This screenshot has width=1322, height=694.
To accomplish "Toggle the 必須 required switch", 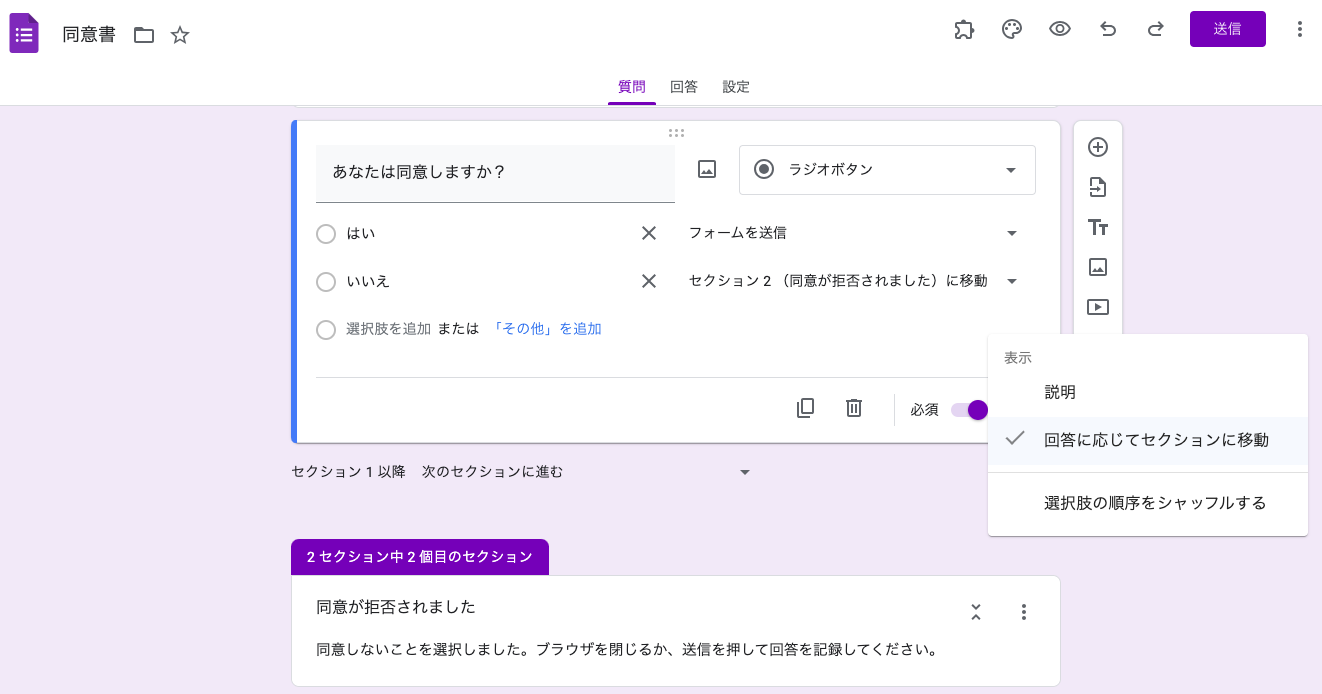I will pyautogui.click(x=969, y=410).
